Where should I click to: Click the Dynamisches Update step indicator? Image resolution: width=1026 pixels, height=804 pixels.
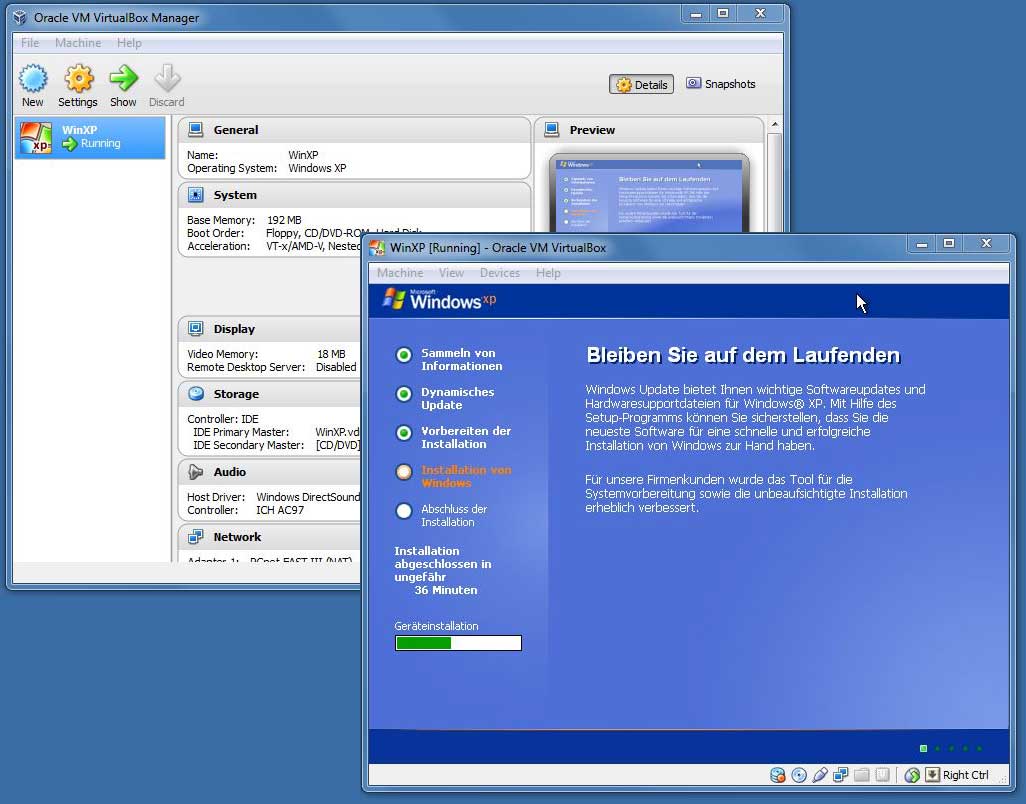404,394
